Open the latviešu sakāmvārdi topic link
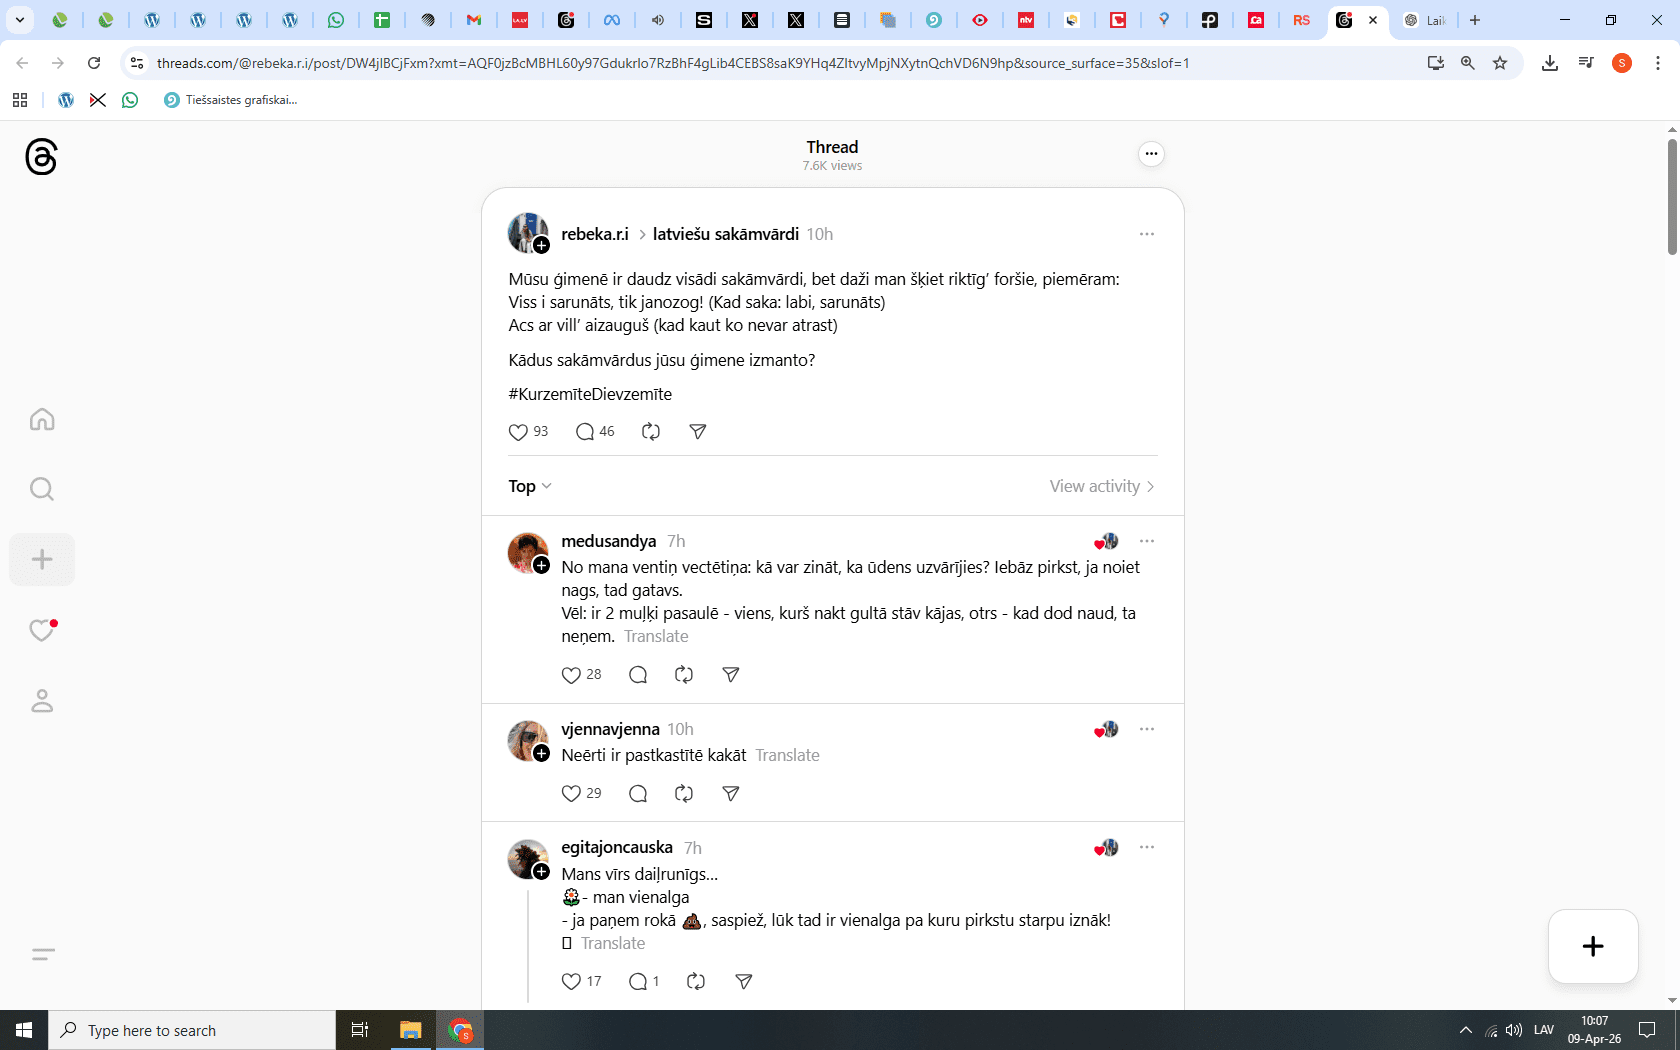Viewport: 1680px width, 1050px height. coord(725,234)
